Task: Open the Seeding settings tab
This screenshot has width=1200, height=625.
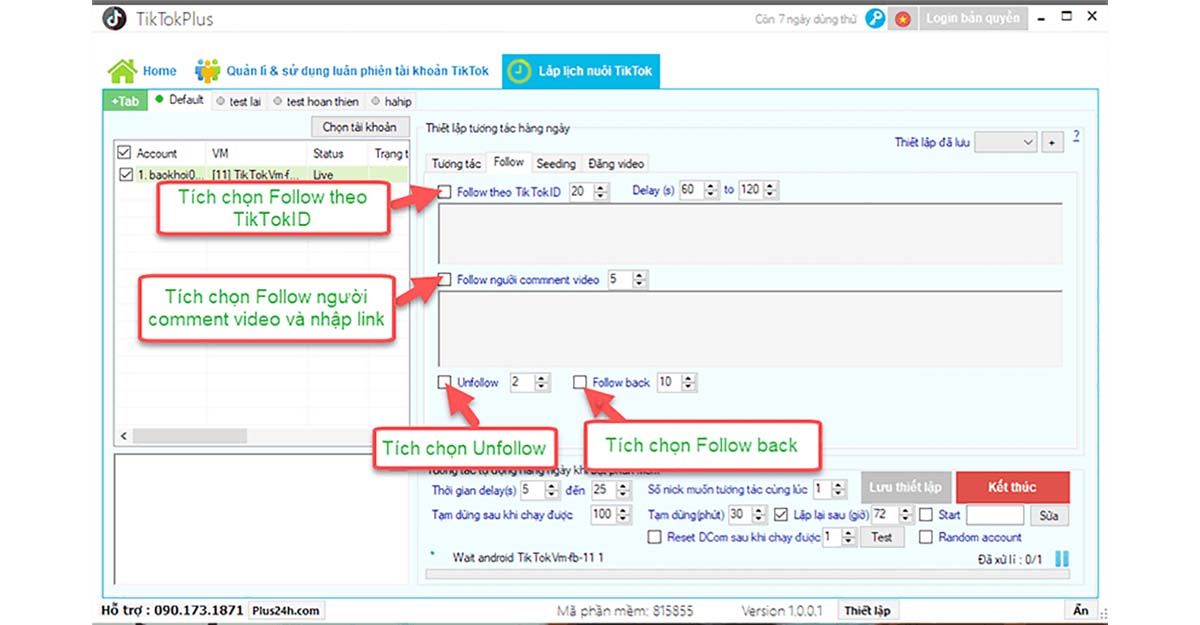Action: tap(556, 163)
